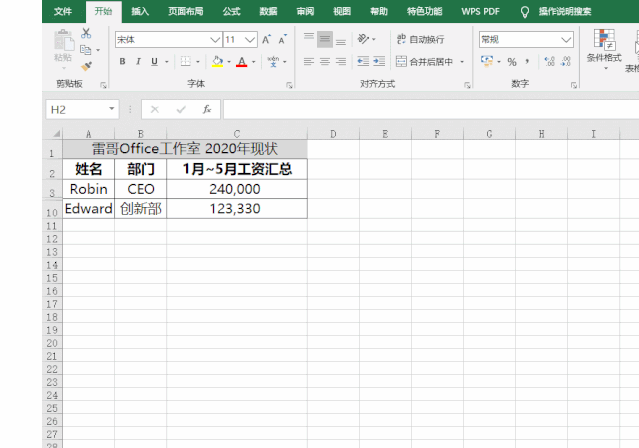The width and height of the screenshot is (639, 448).
Task: Decrease decimal places icon
Action: coord(566,62)
